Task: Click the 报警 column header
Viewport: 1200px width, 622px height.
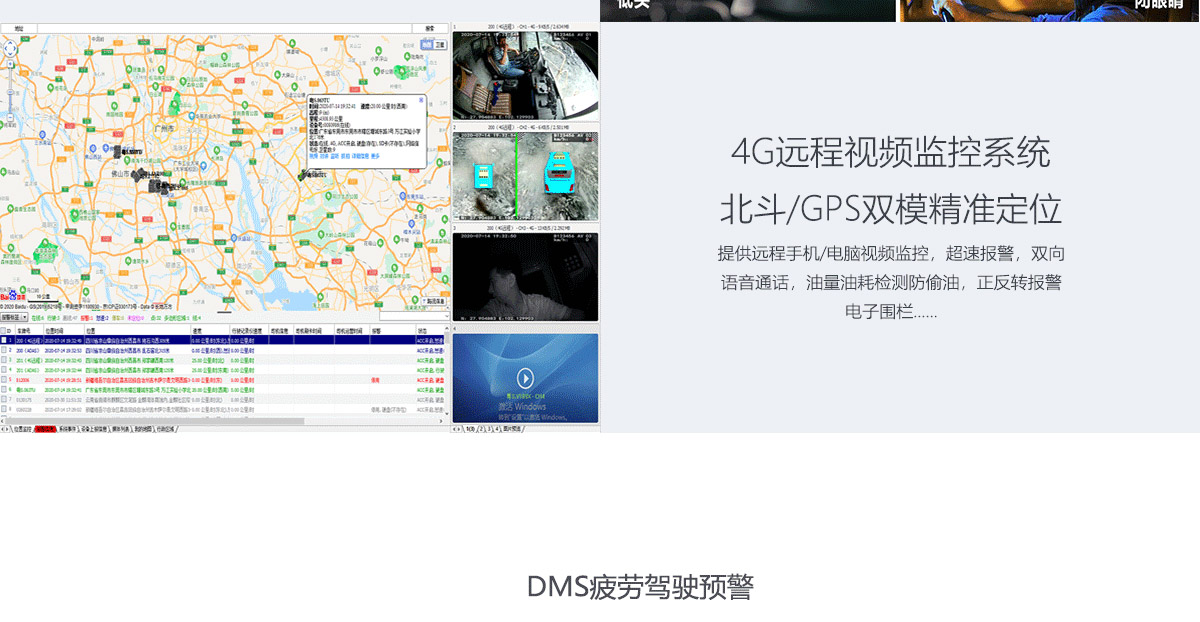Action: coord(393,330)
